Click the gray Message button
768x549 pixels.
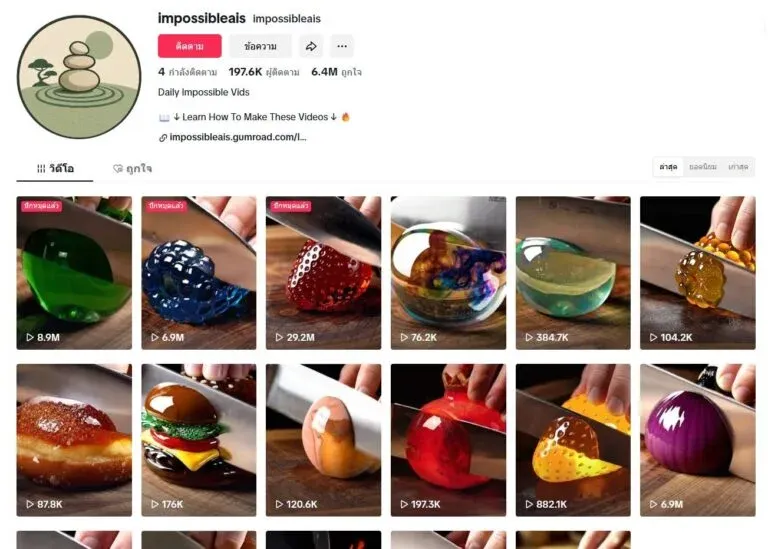tap(260, 46)
